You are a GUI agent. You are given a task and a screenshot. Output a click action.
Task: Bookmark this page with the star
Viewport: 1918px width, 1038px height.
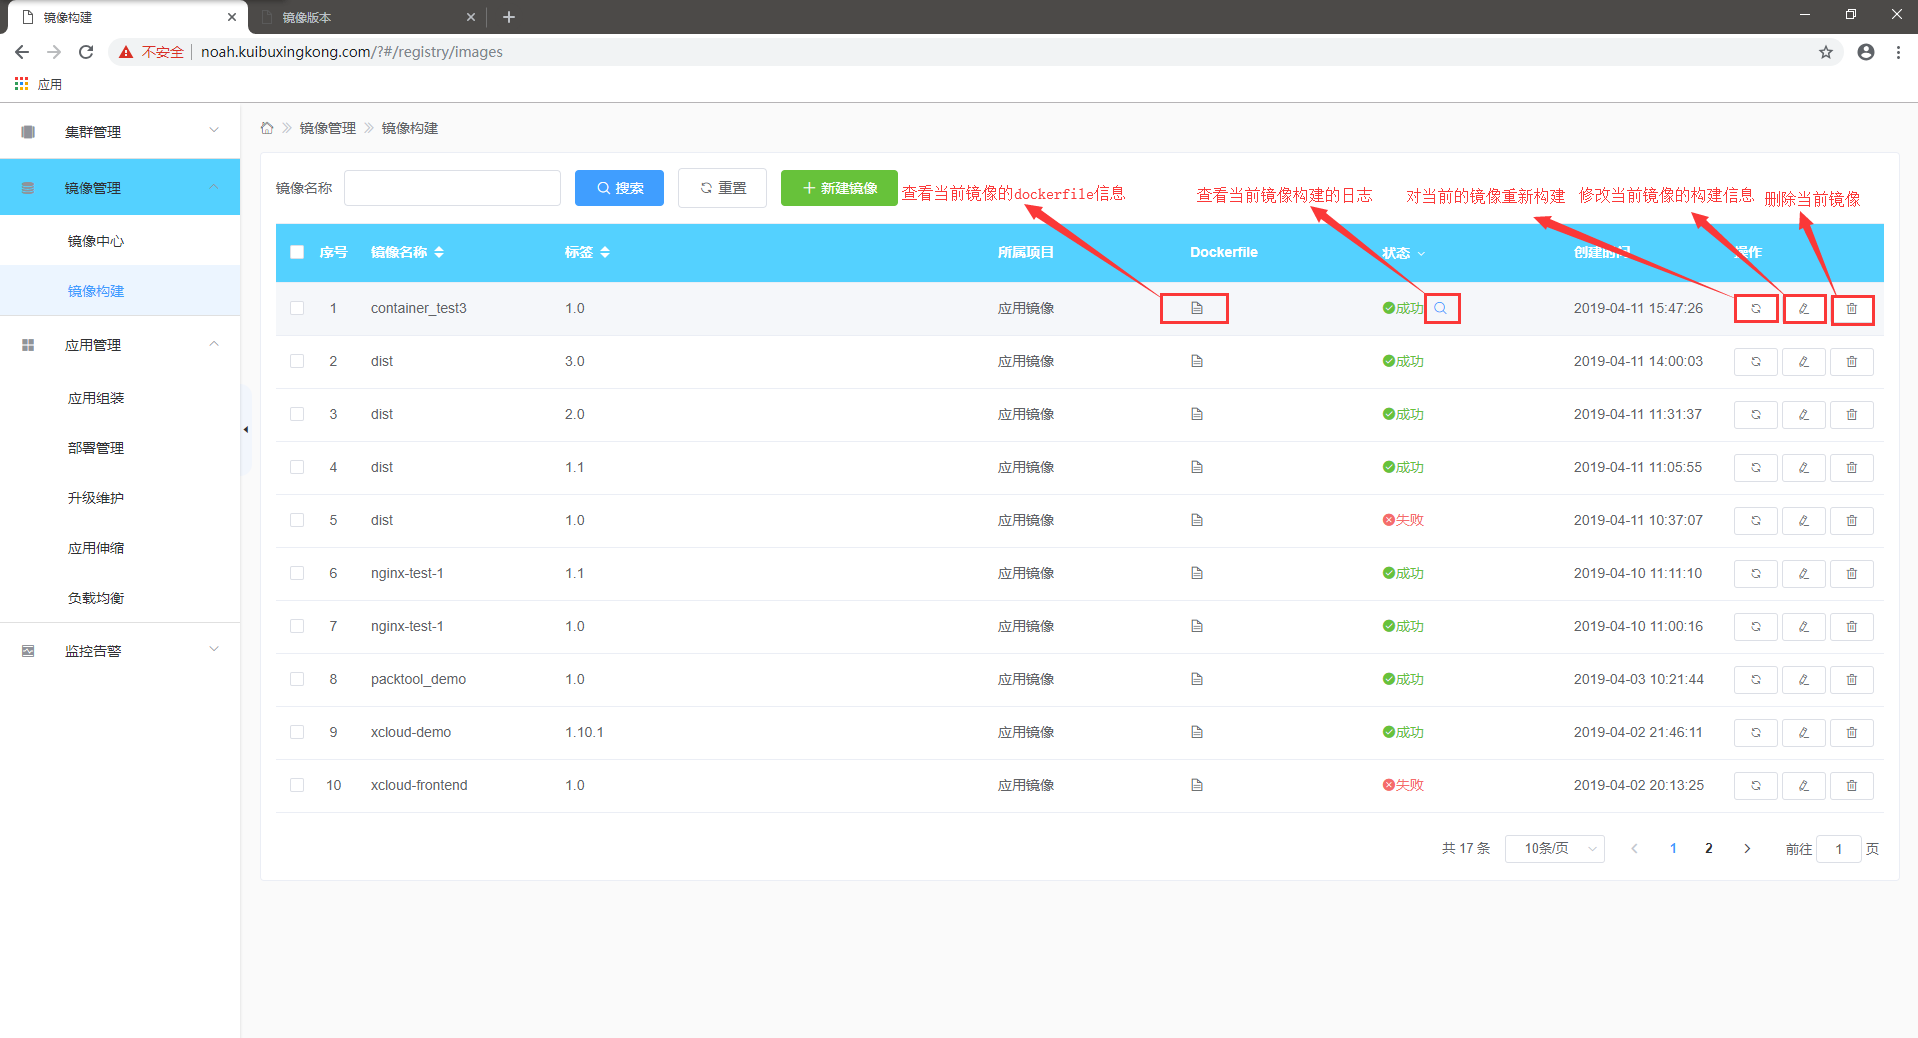[x=1825, y=52]
